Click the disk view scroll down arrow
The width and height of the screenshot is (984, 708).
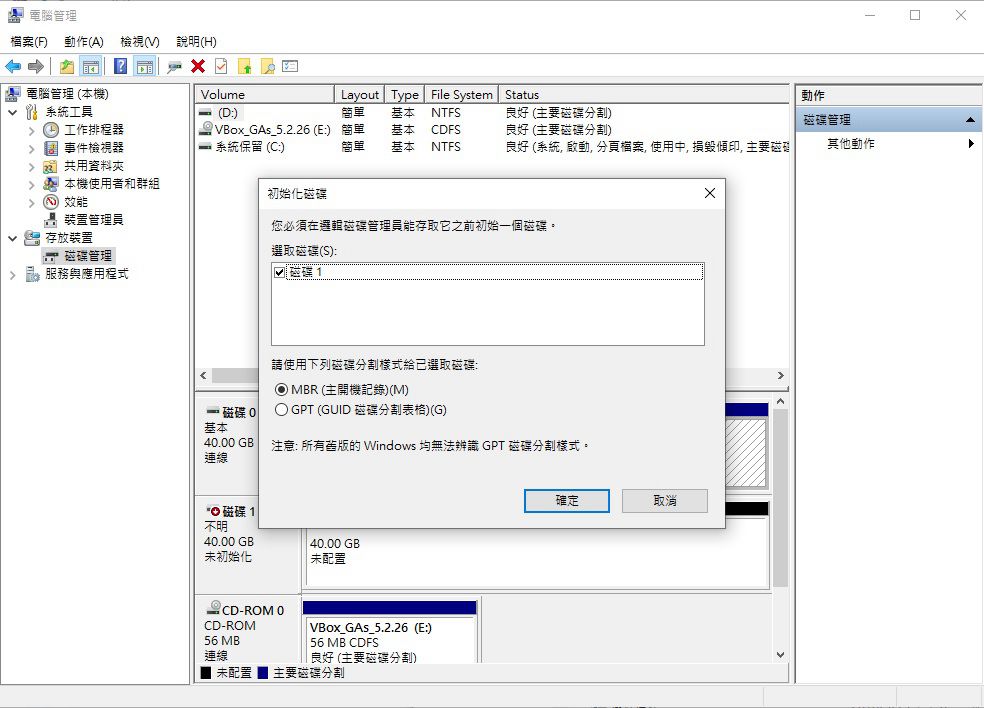point(780,655)
